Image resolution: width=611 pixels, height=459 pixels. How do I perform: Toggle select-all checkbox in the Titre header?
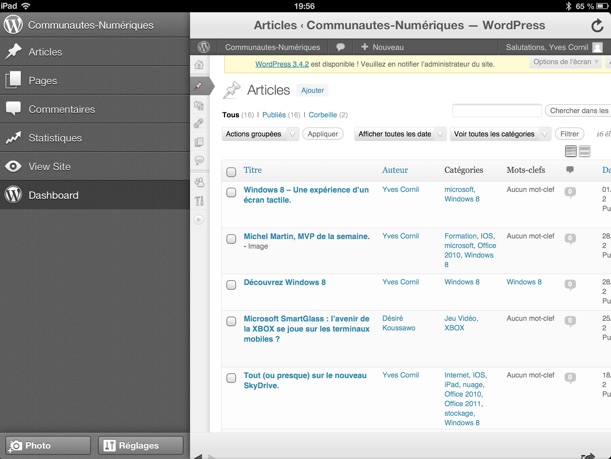point(231,172)
